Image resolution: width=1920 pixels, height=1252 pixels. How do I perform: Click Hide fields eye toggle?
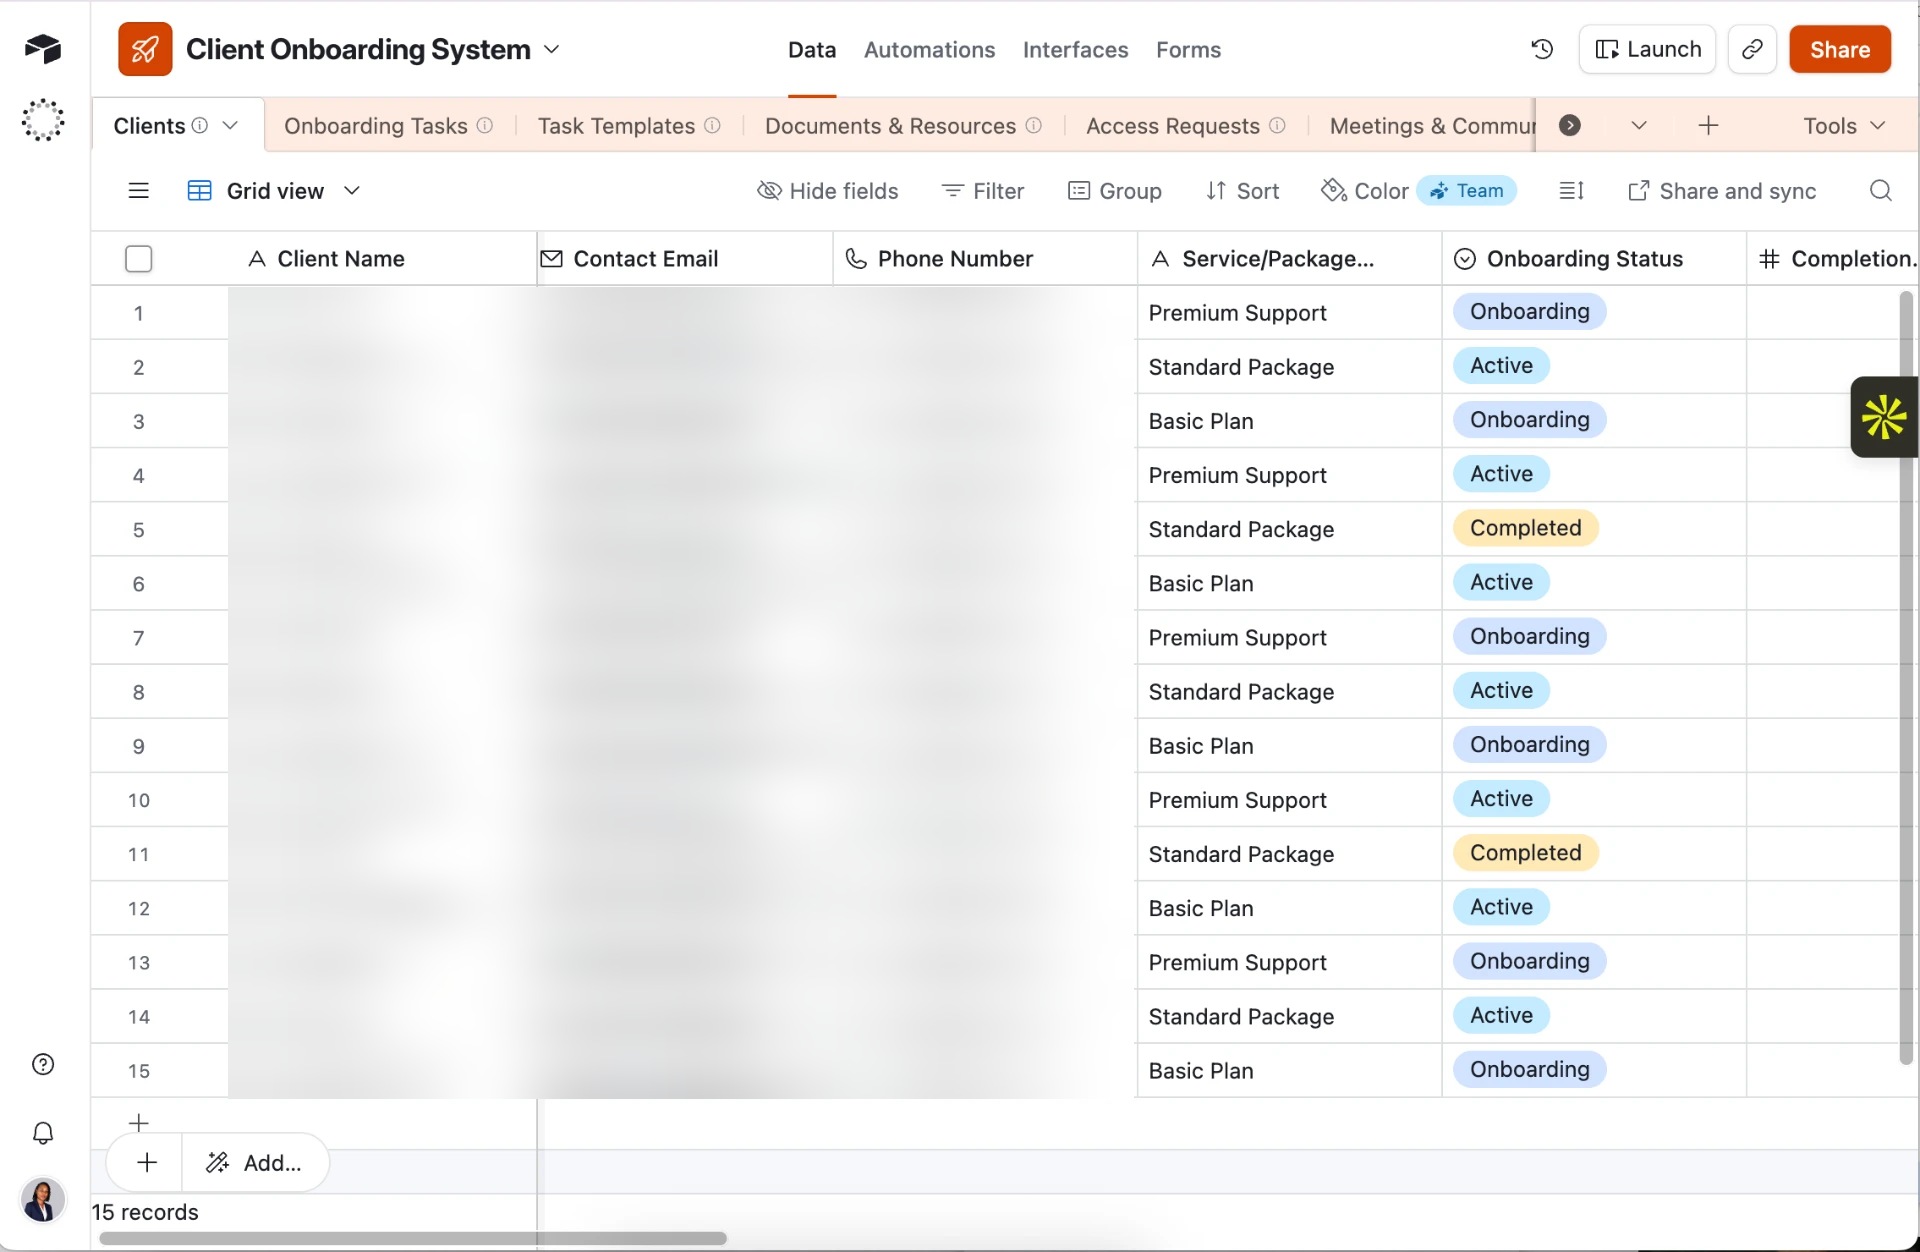pos(828,191)
